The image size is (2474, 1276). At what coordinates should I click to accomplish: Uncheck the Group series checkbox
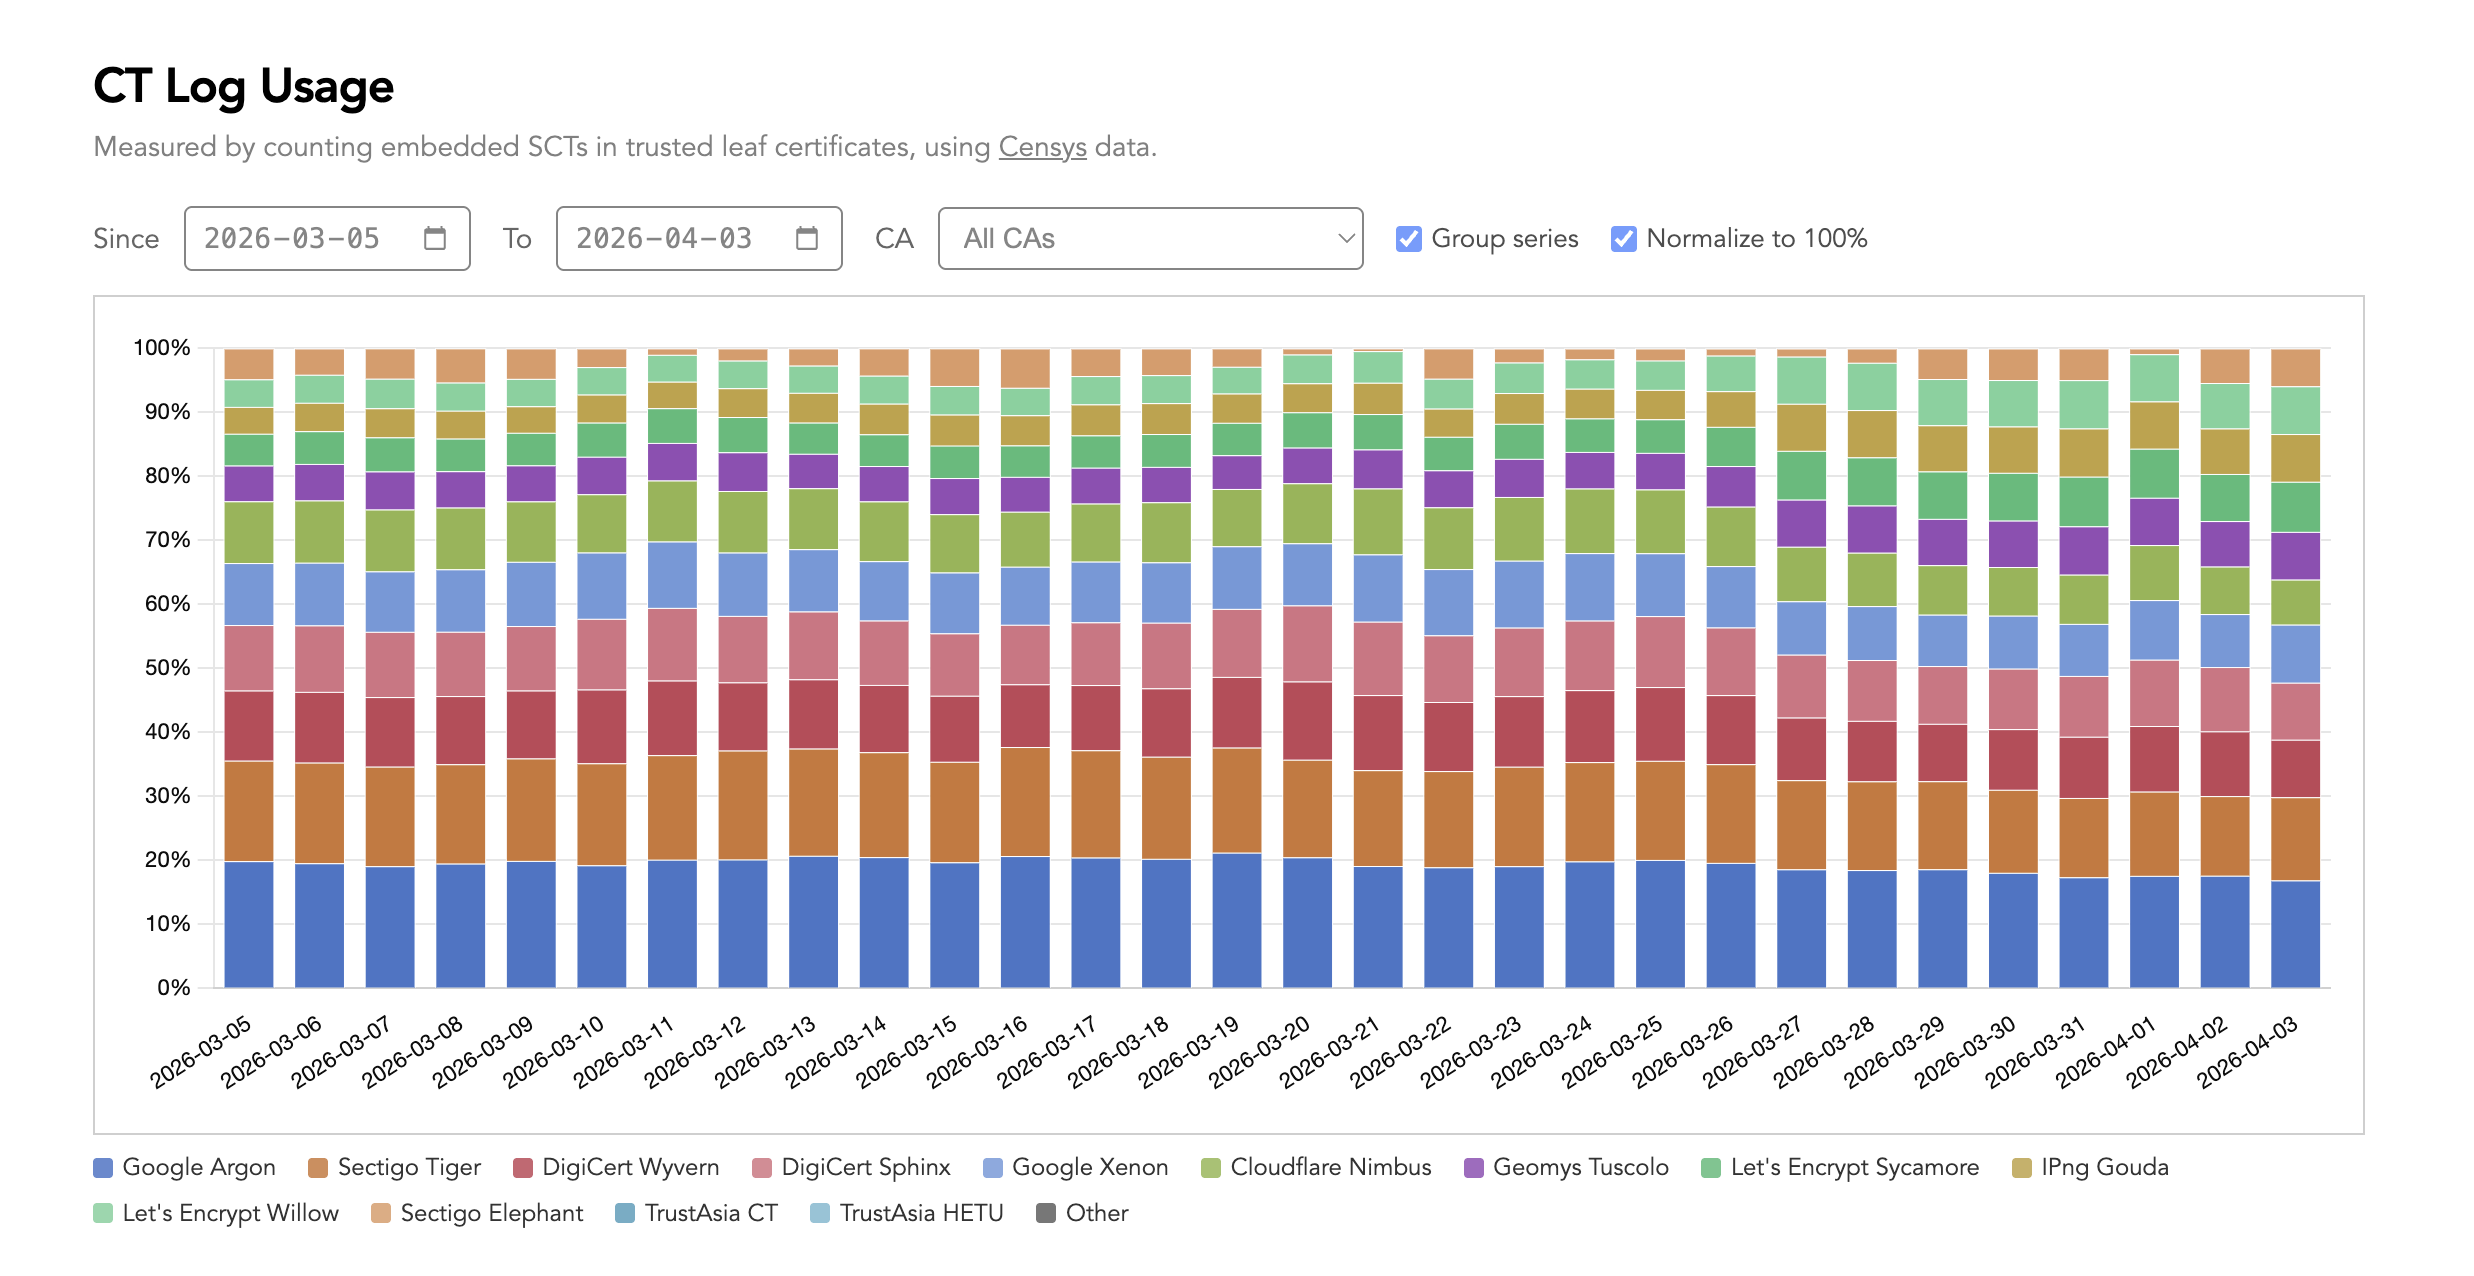[x=1408, y=239]
